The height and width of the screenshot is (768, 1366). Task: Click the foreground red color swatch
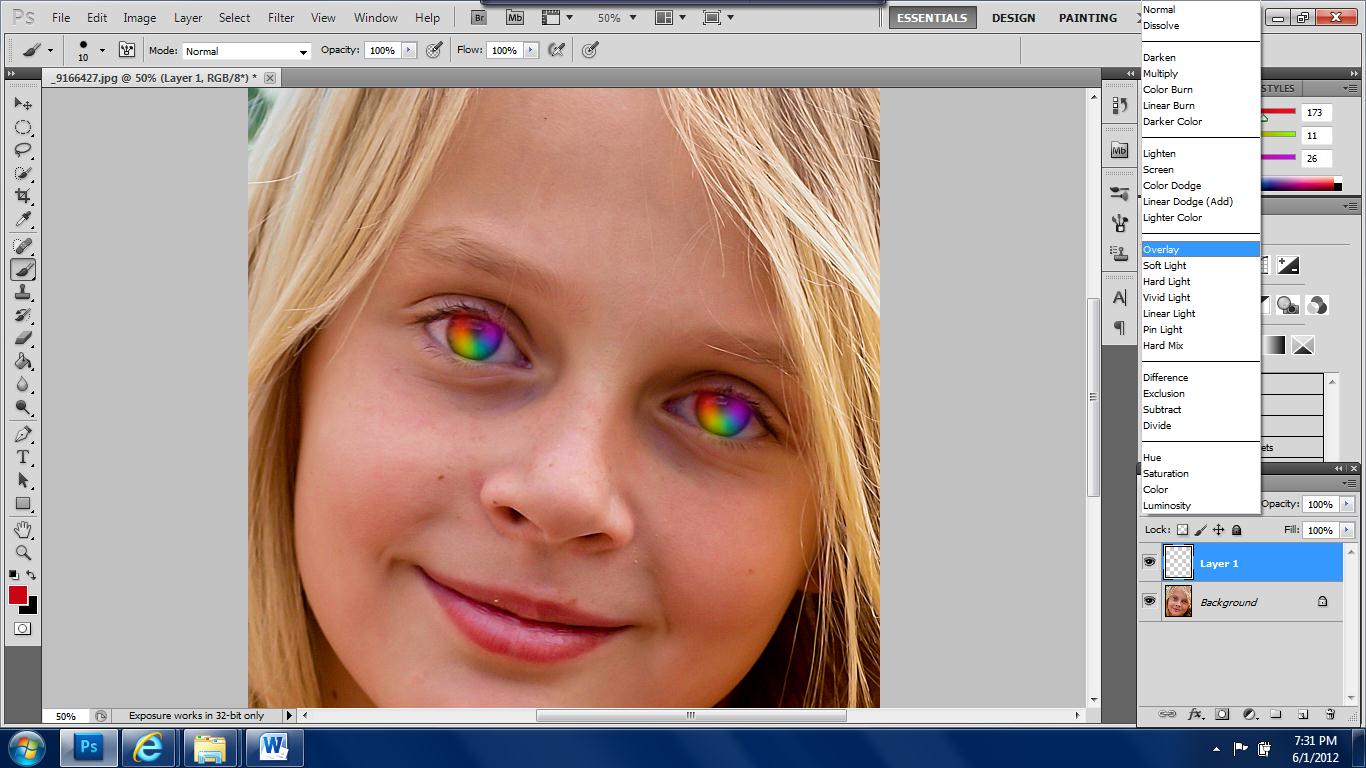point(18,596)
